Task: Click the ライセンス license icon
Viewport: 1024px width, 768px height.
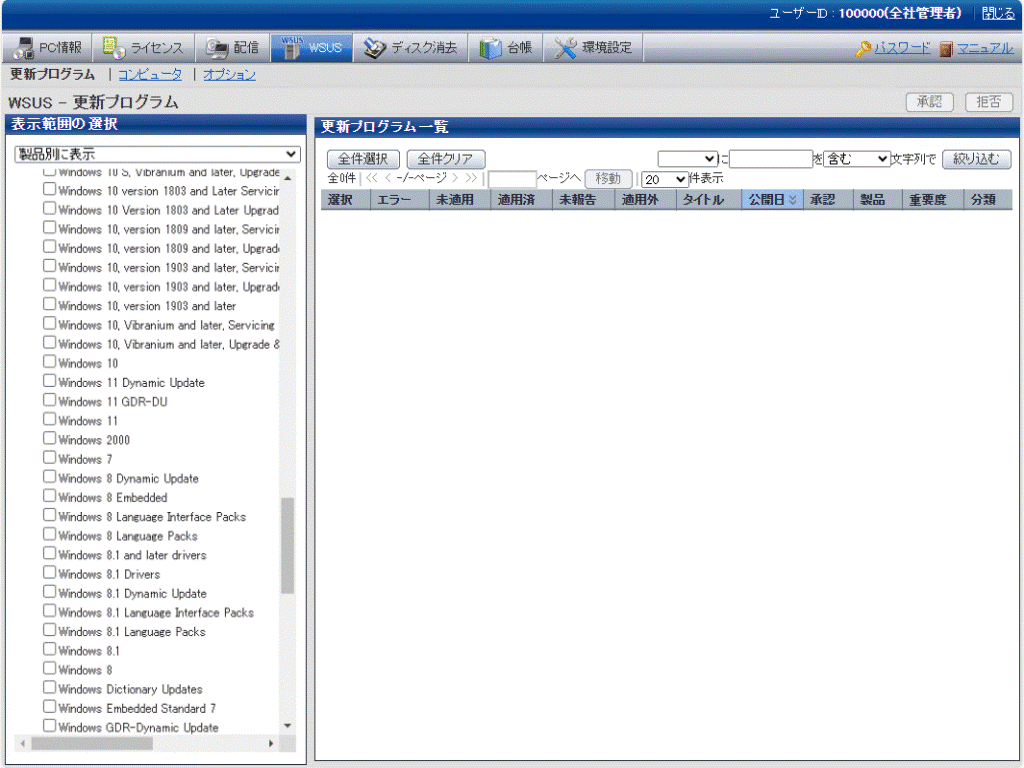Action: pos(114,48)
